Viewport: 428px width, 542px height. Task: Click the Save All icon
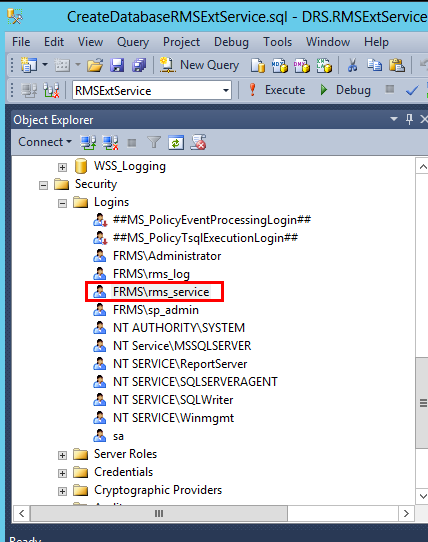pyautogui.click(x=139, y=65)
